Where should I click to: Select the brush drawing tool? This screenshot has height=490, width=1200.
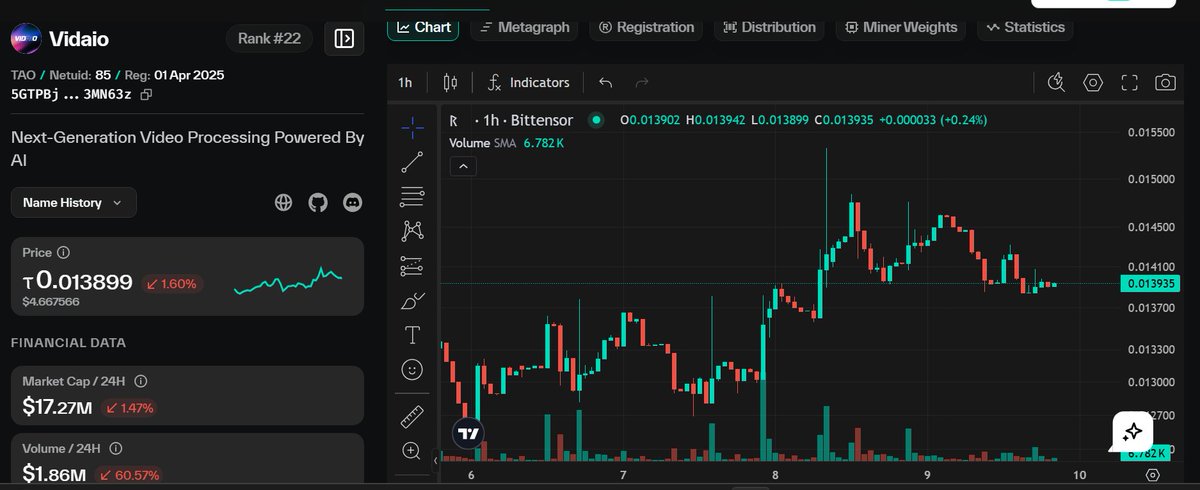click(x=412, y=300)
